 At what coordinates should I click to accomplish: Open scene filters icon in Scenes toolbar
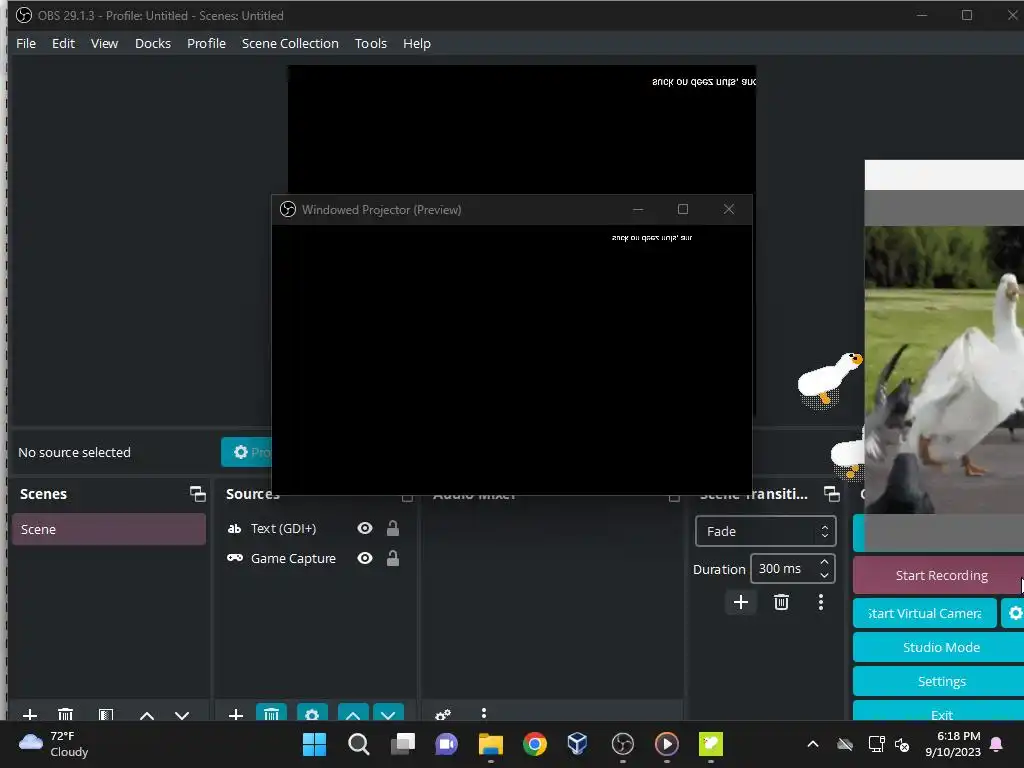[x=106, y=714]
